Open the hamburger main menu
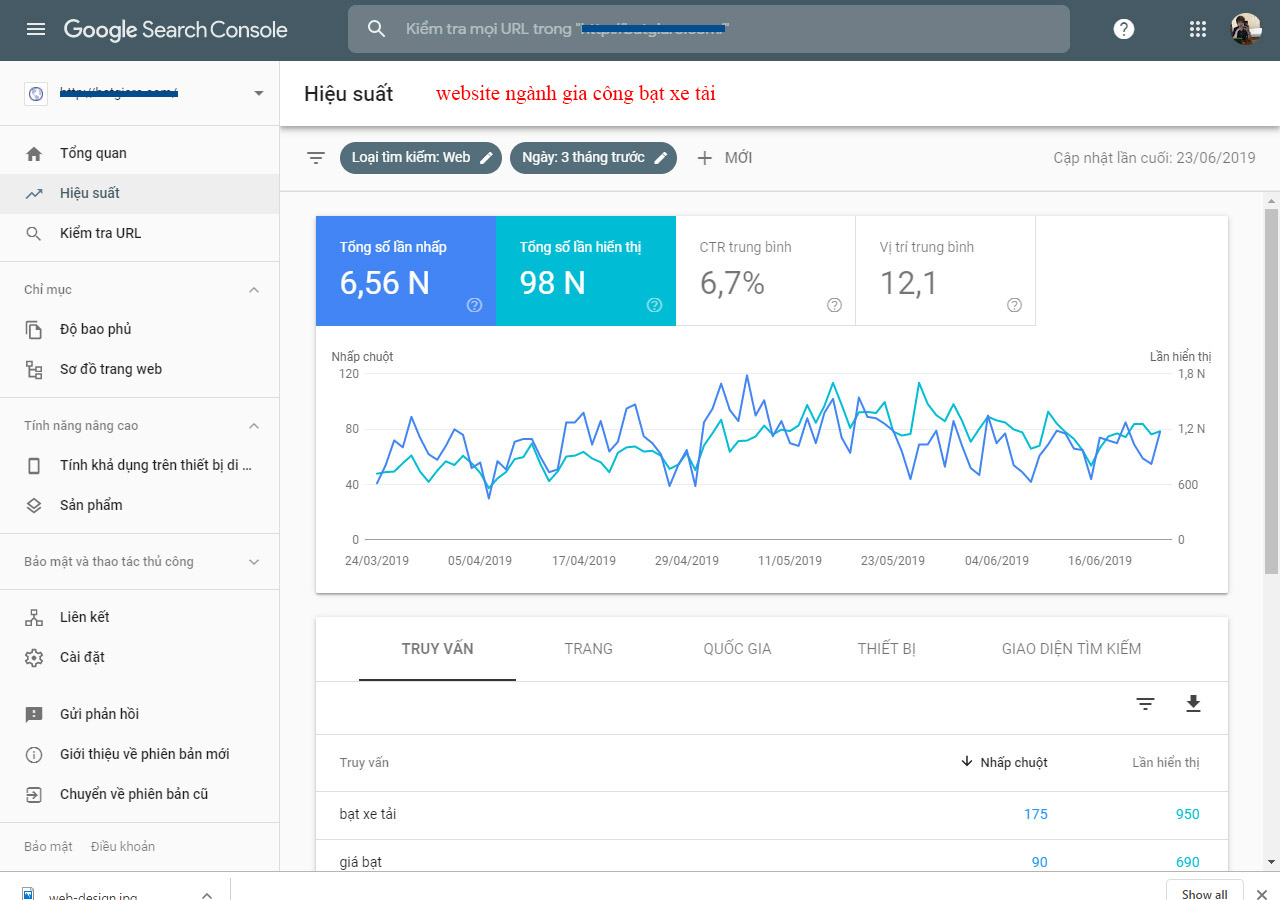Image resolution: width=1280 pixels, height=900 pixels. (36, 29)
